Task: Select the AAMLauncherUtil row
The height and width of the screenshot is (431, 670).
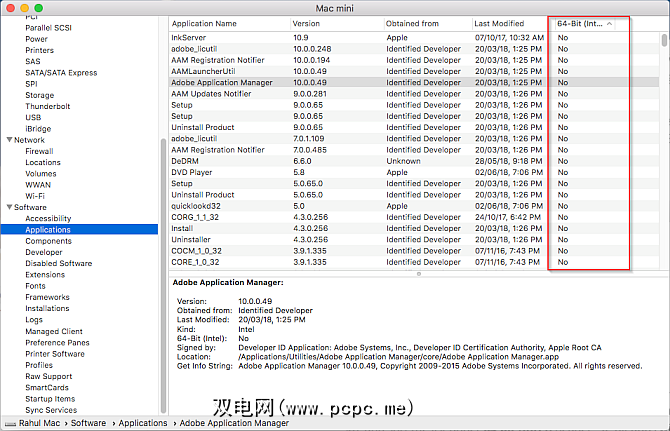Action: tap(414, 71)
